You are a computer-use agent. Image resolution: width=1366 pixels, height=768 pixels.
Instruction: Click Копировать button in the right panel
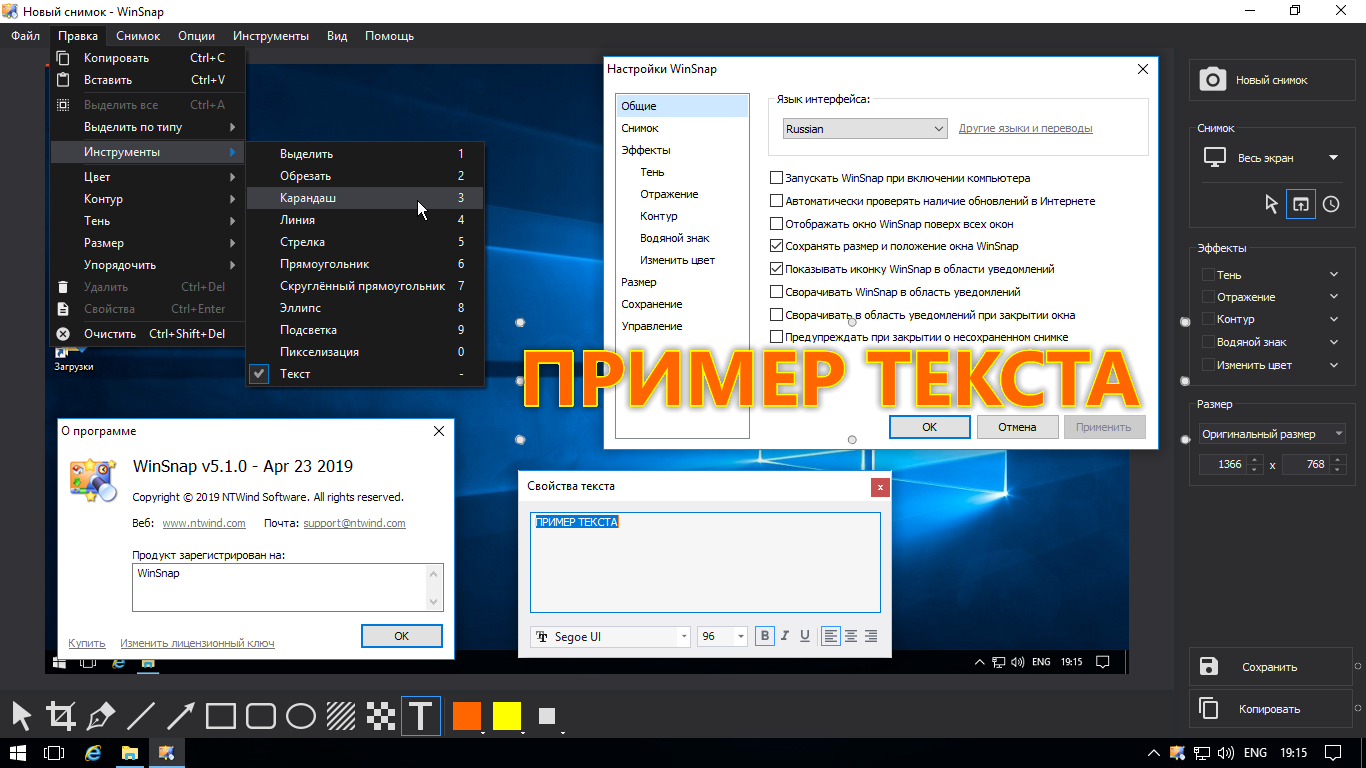tap(1272, 709)
